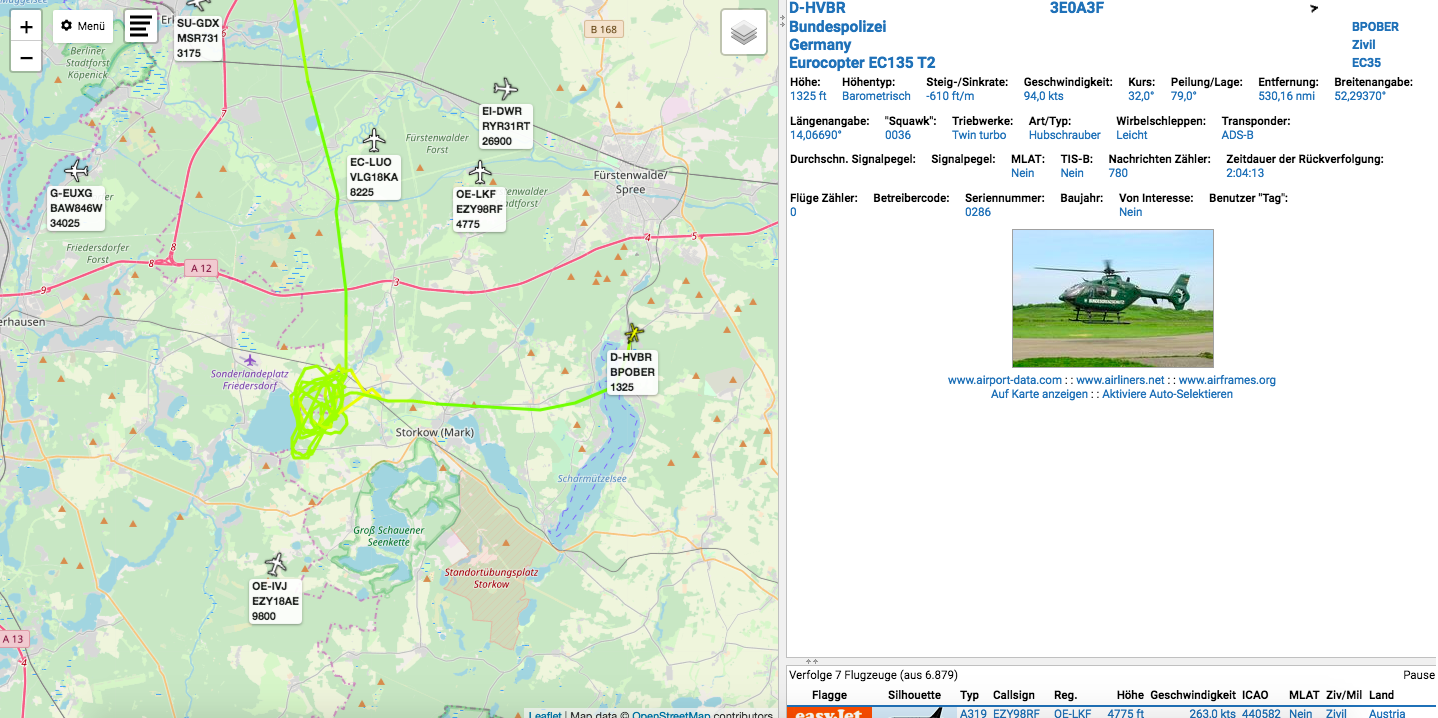Click the OE-IVJ EZY18AE map label
The height and width of the screenshot is (718, 1438).
point(276,601)
